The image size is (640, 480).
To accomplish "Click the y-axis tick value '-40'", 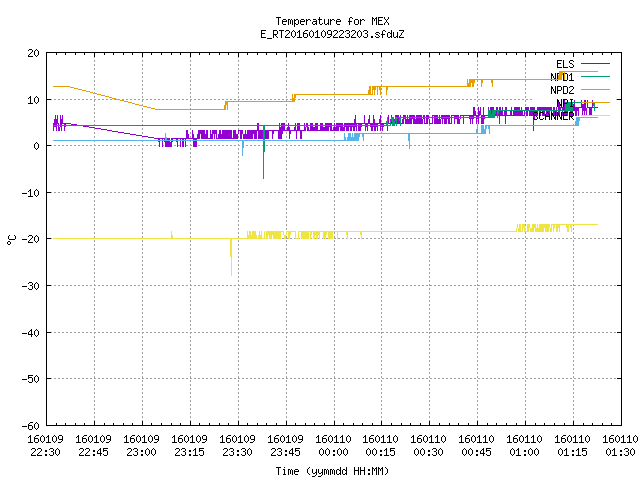I will (30, 333).
